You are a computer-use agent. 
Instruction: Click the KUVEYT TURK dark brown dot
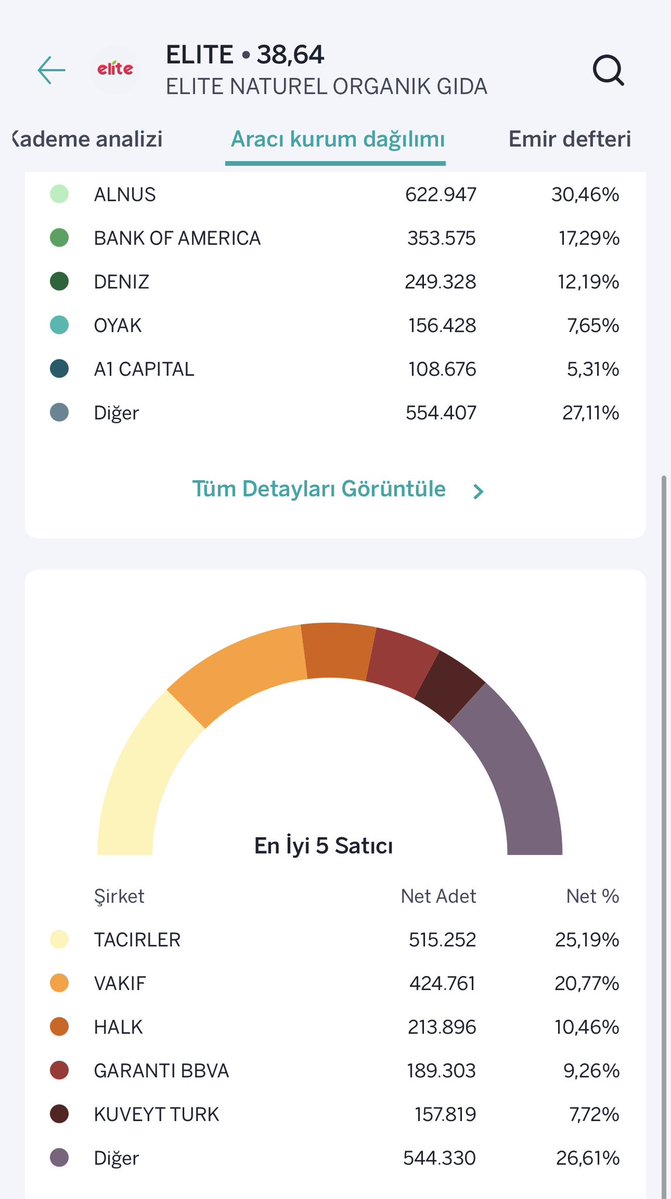tap(59, 1113)
